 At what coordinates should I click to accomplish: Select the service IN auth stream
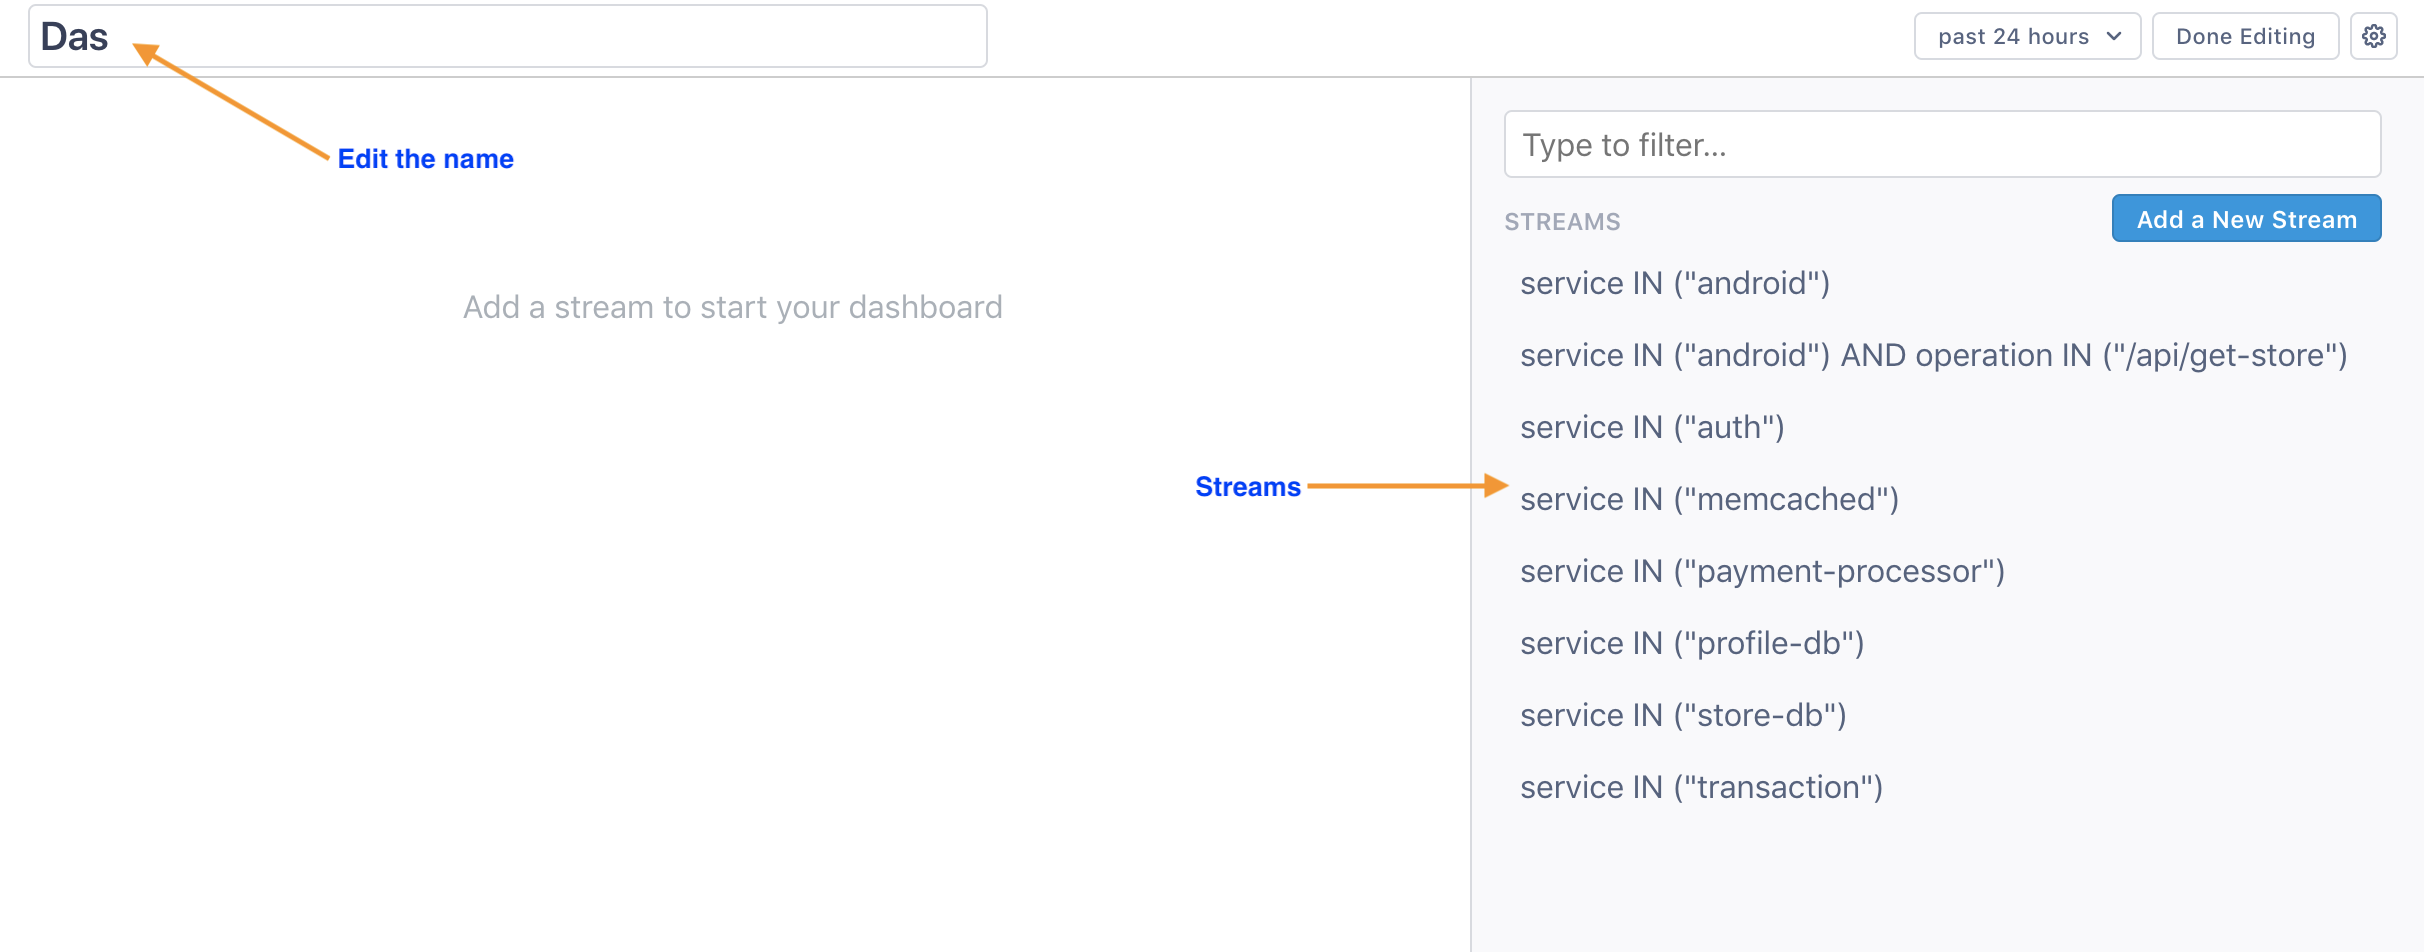[1652, 427]
